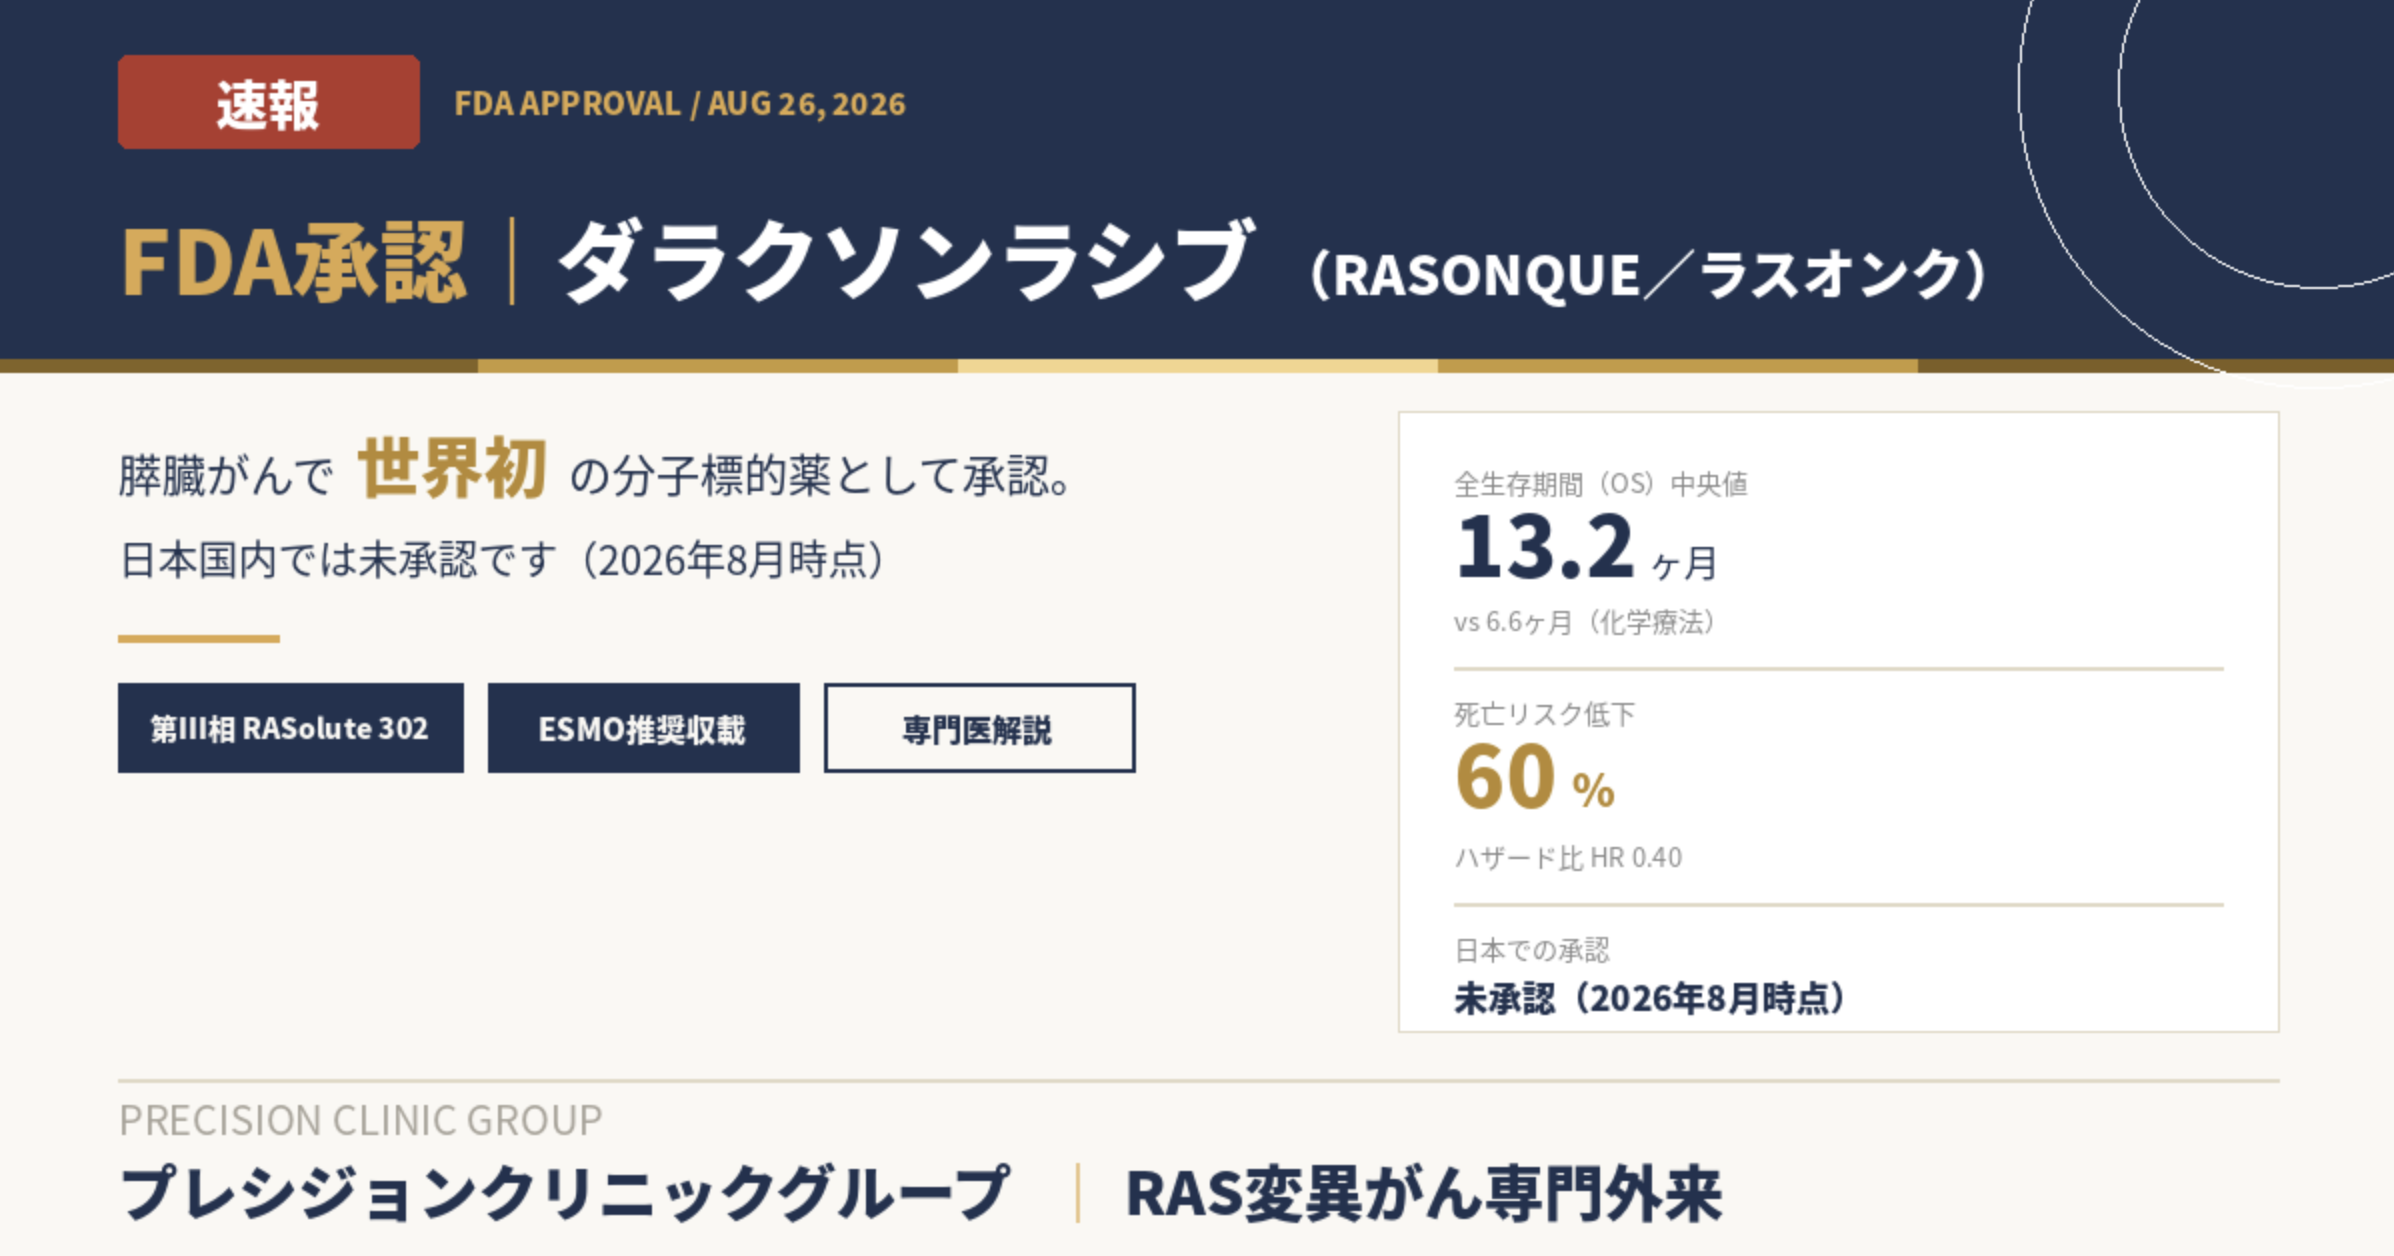This screenshot has height=1256, width=2394.
Task: Click the 膵臓がんで text in the headline
Action: (226, 476)
